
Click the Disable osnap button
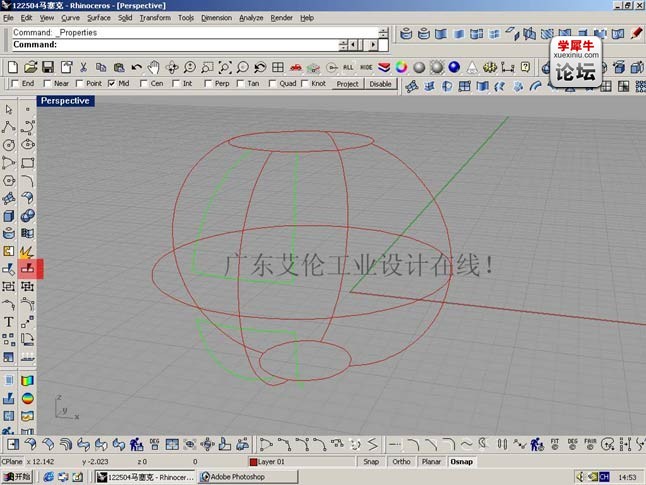(x=380, y=84)
